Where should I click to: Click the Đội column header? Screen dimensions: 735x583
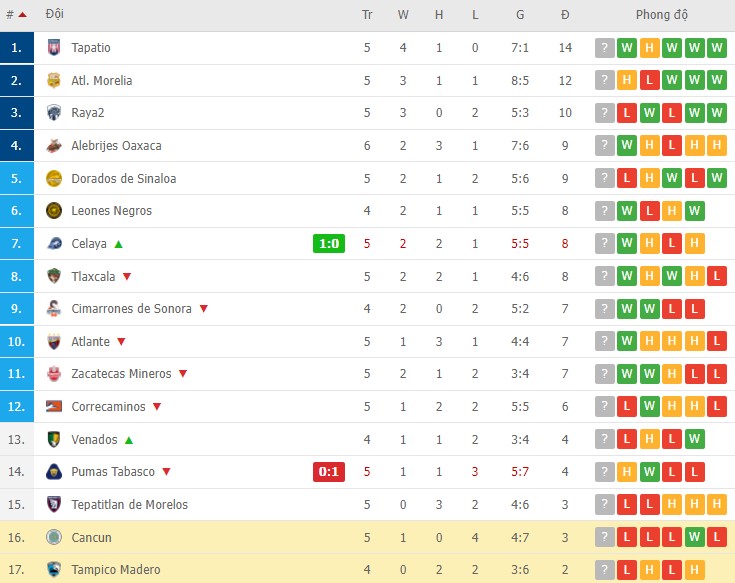[55, 15]
